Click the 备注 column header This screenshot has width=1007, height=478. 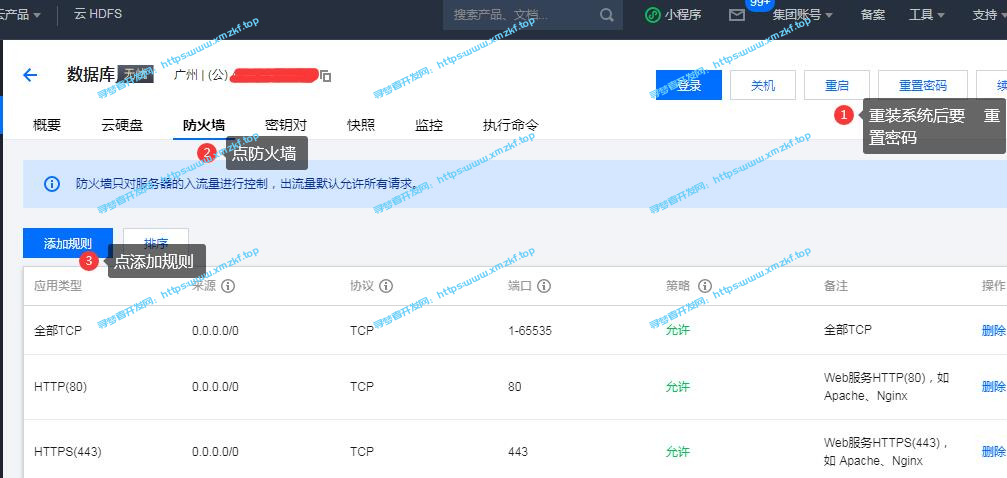(836, 286)
